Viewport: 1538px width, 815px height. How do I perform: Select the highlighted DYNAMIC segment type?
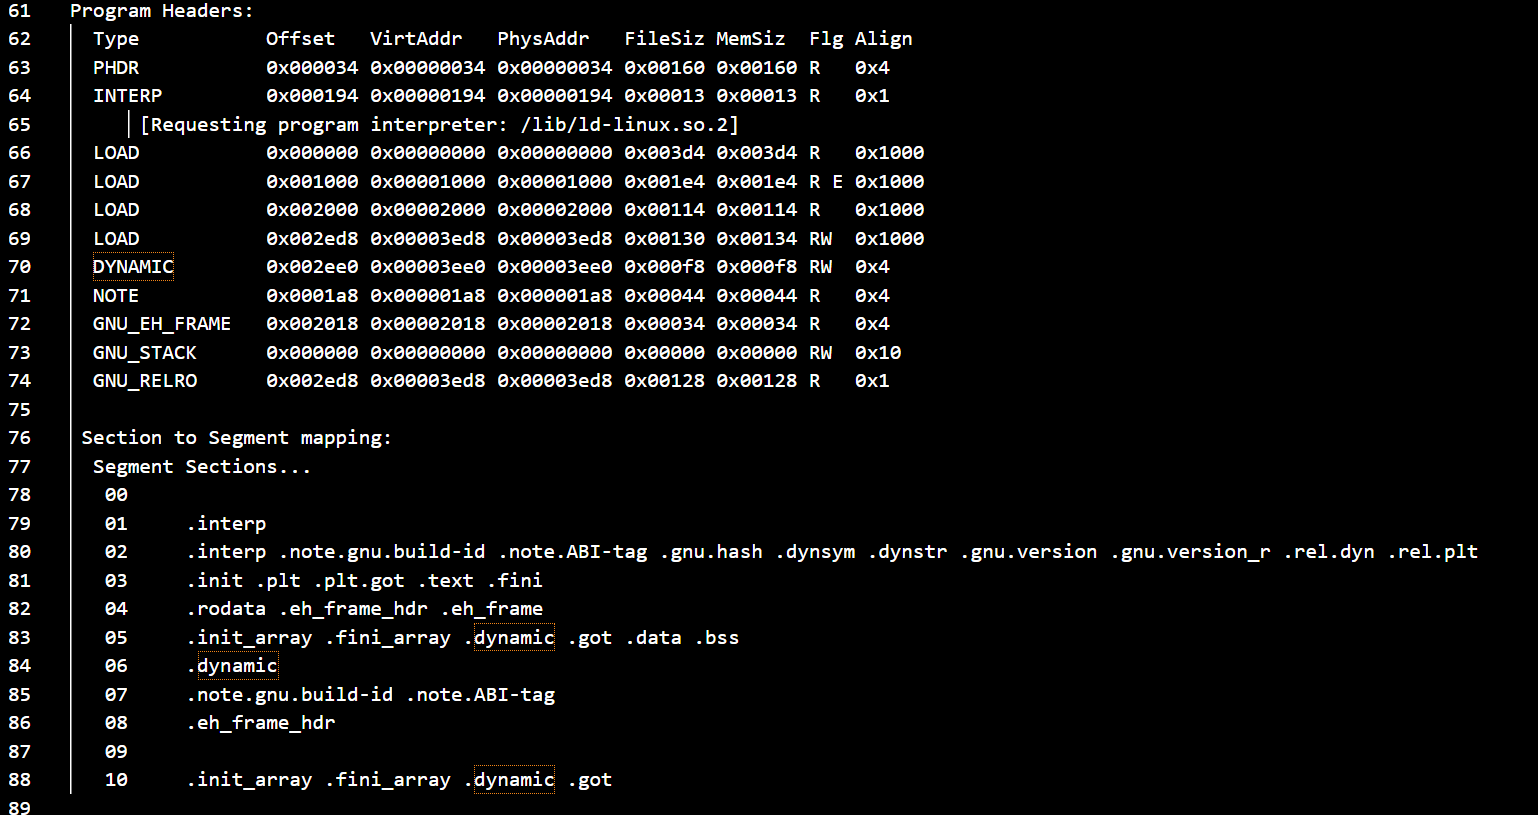133,267
